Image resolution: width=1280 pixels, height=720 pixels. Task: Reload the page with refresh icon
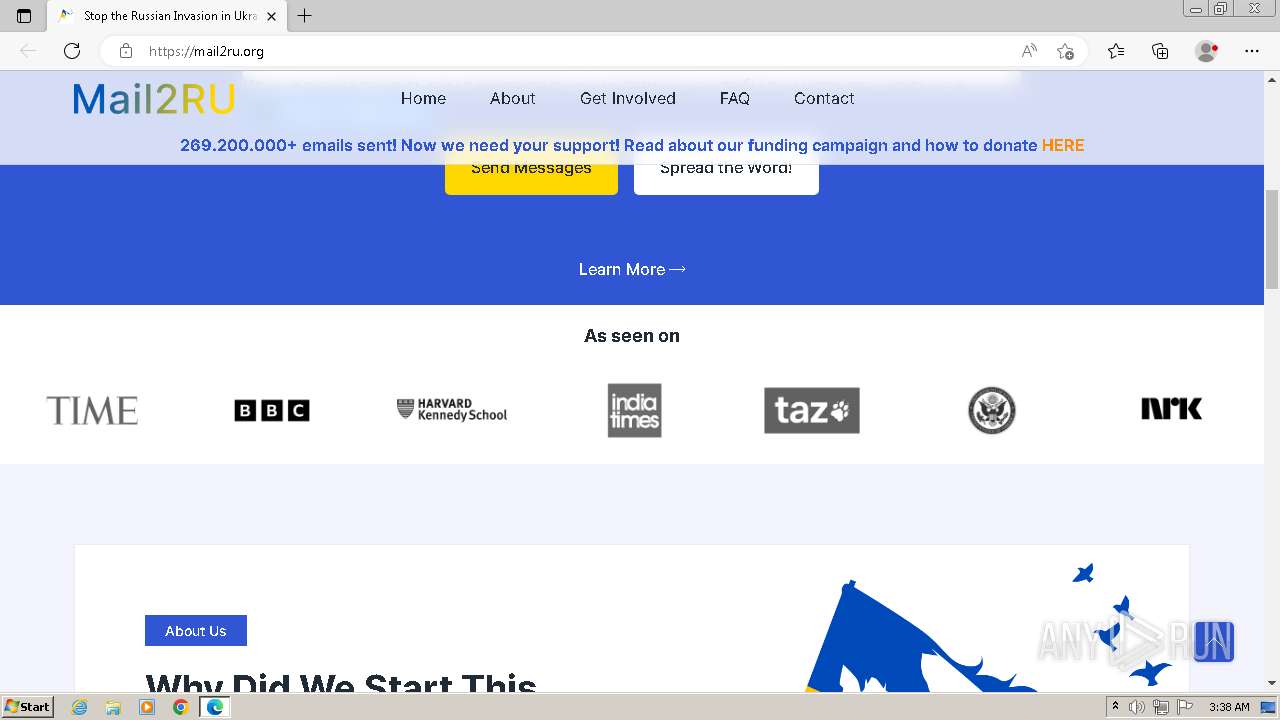pos(72,51)
